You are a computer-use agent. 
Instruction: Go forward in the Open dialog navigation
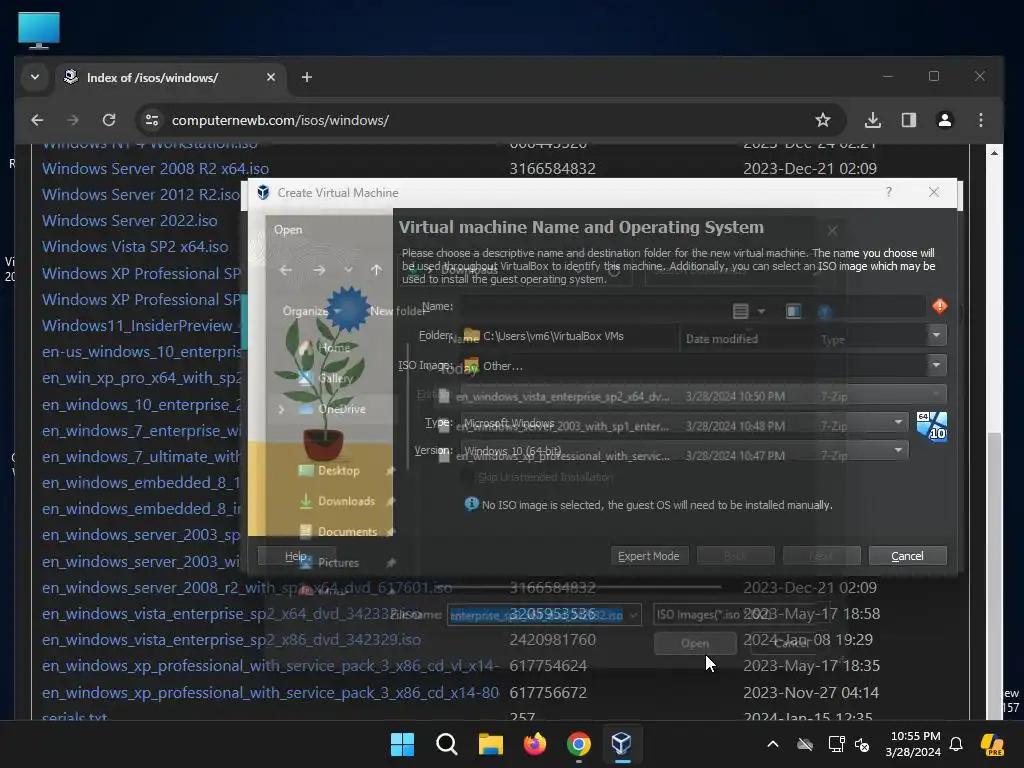coord(319,270)
